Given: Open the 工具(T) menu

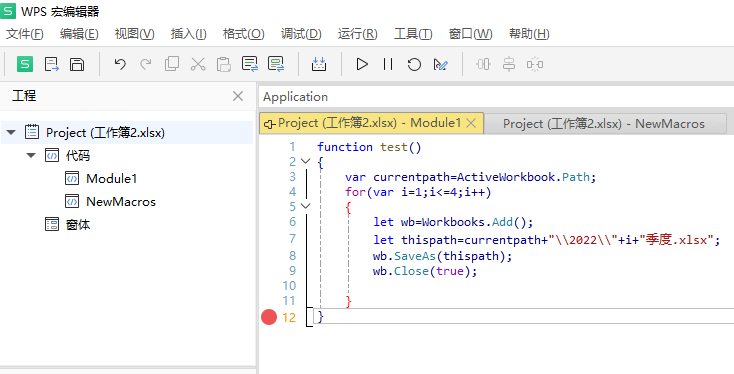Looking at the screenshot, I should coord(413,34).
